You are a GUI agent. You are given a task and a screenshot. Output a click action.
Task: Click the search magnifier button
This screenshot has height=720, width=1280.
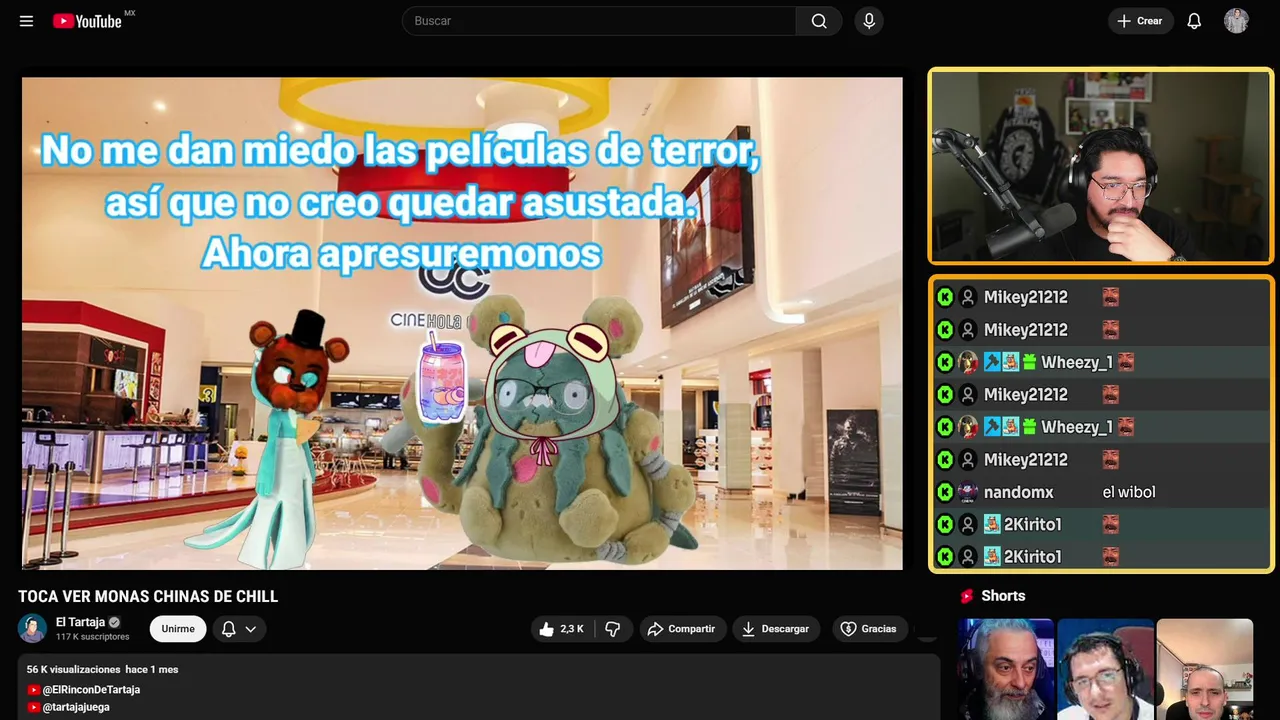point(819,21)
